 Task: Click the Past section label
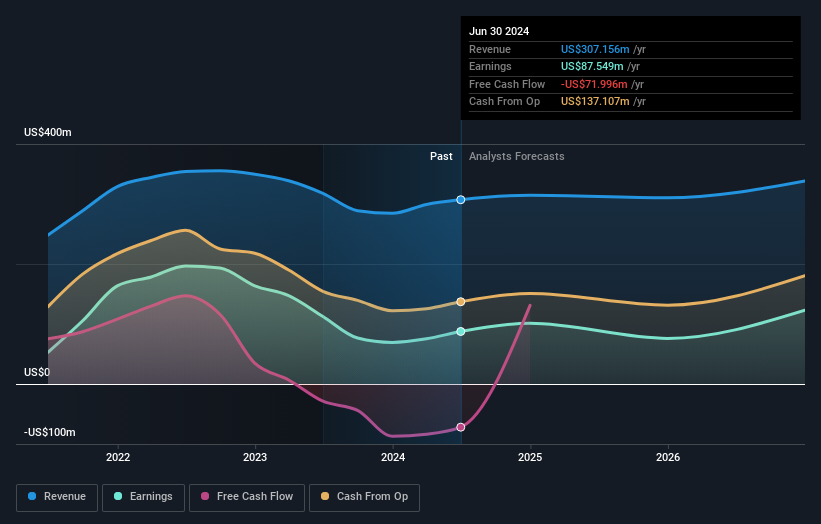441,156
